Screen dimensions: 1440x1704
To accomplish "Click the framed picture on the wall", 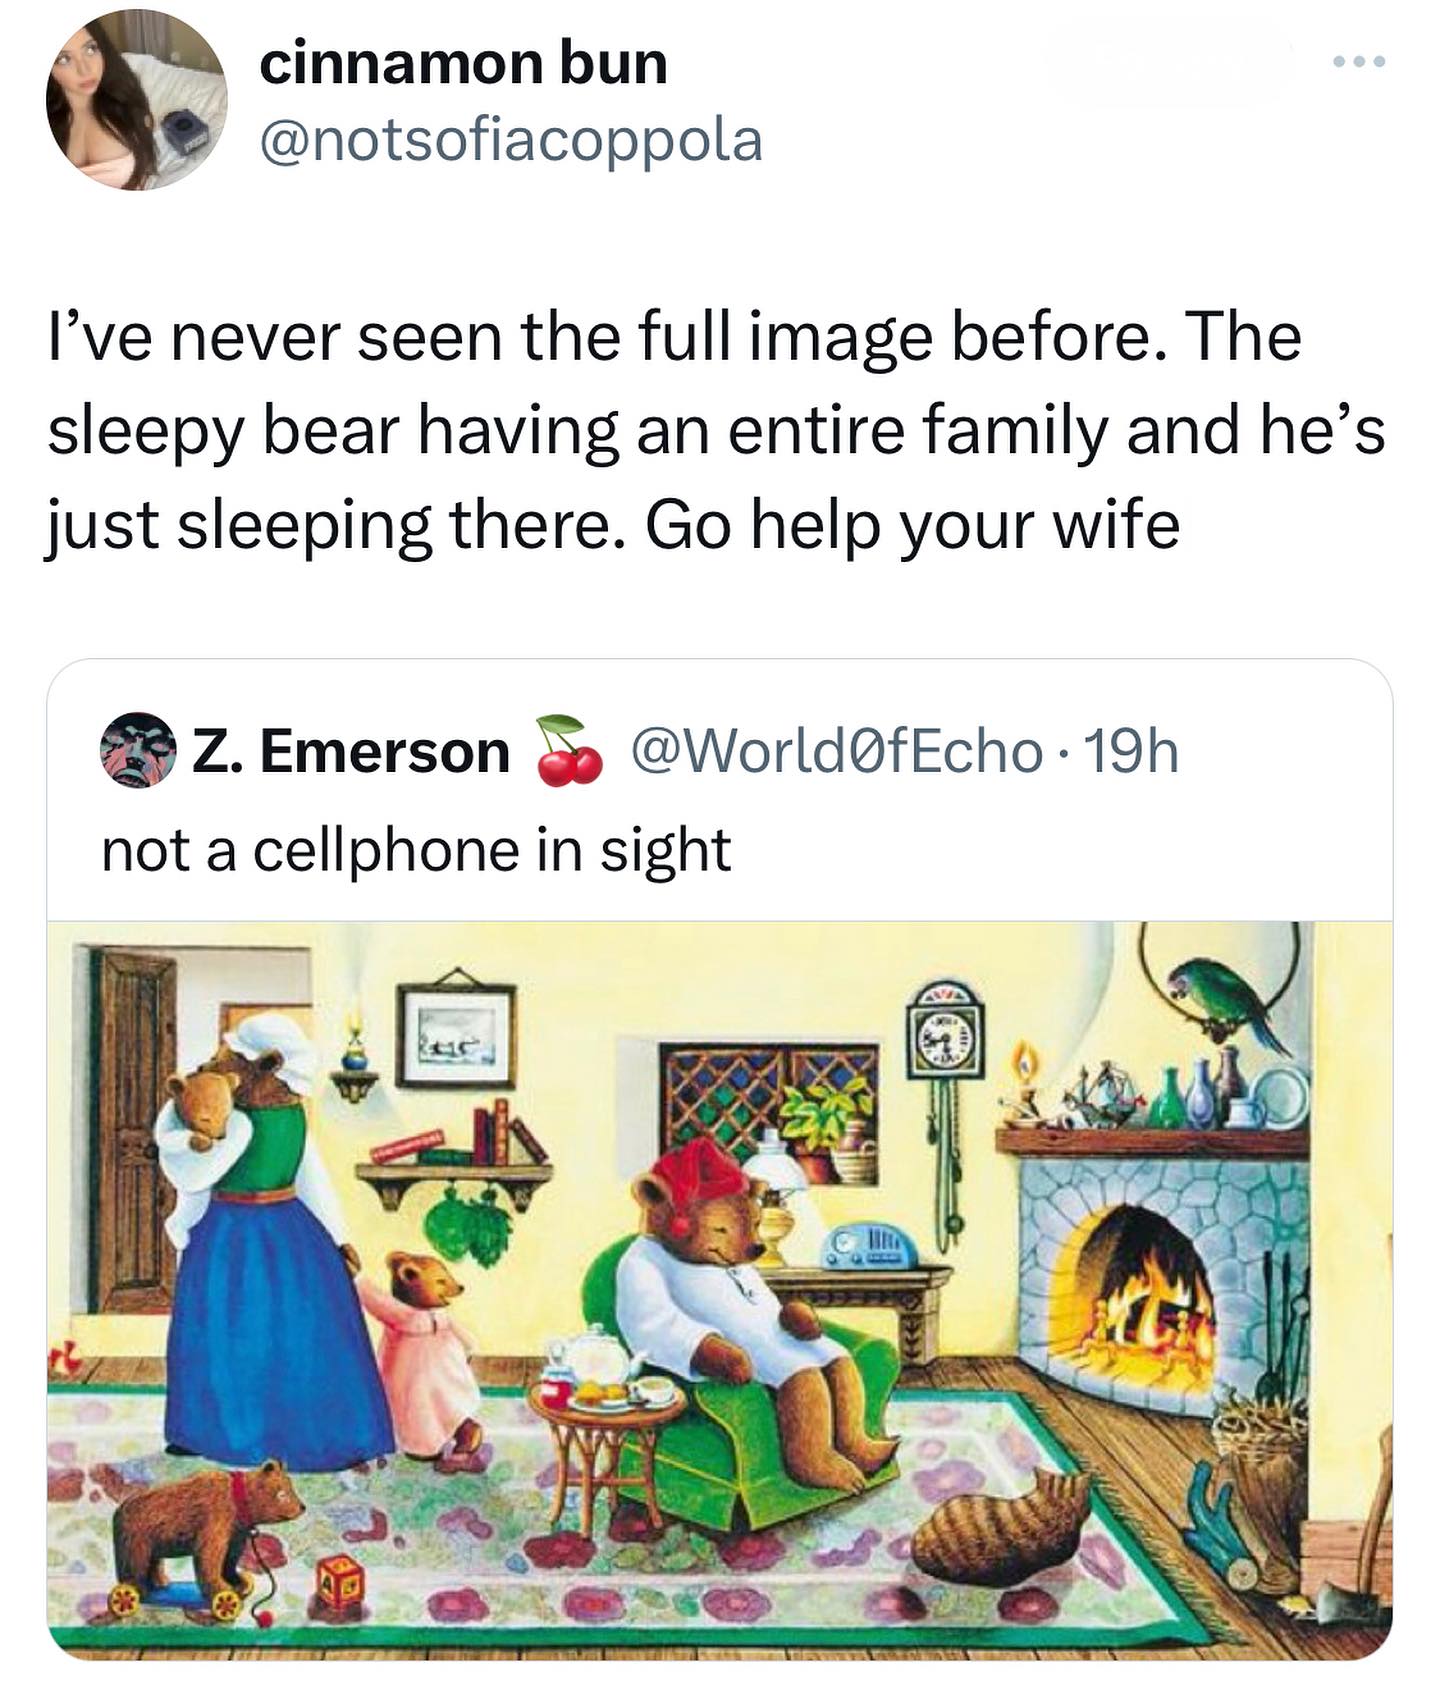I will point(456,1035).
